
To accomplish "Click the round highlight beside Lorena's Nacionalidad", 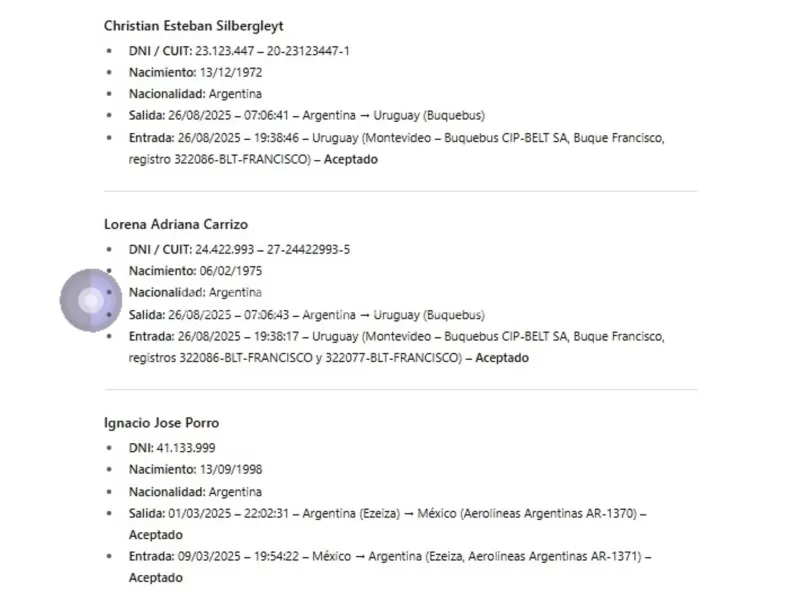I will point(91,299).
